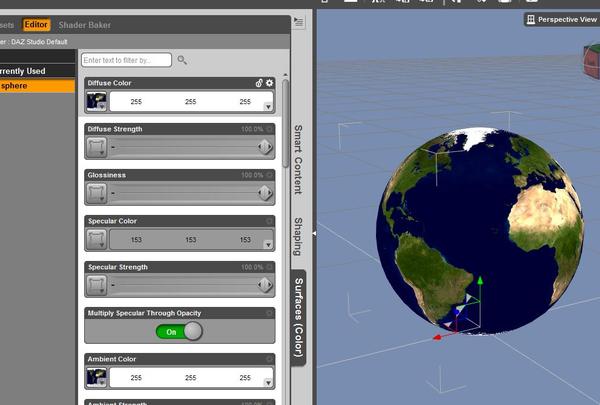Click the Diffuse Strength map button
This screenshot has height=405, width=600.
96,147
